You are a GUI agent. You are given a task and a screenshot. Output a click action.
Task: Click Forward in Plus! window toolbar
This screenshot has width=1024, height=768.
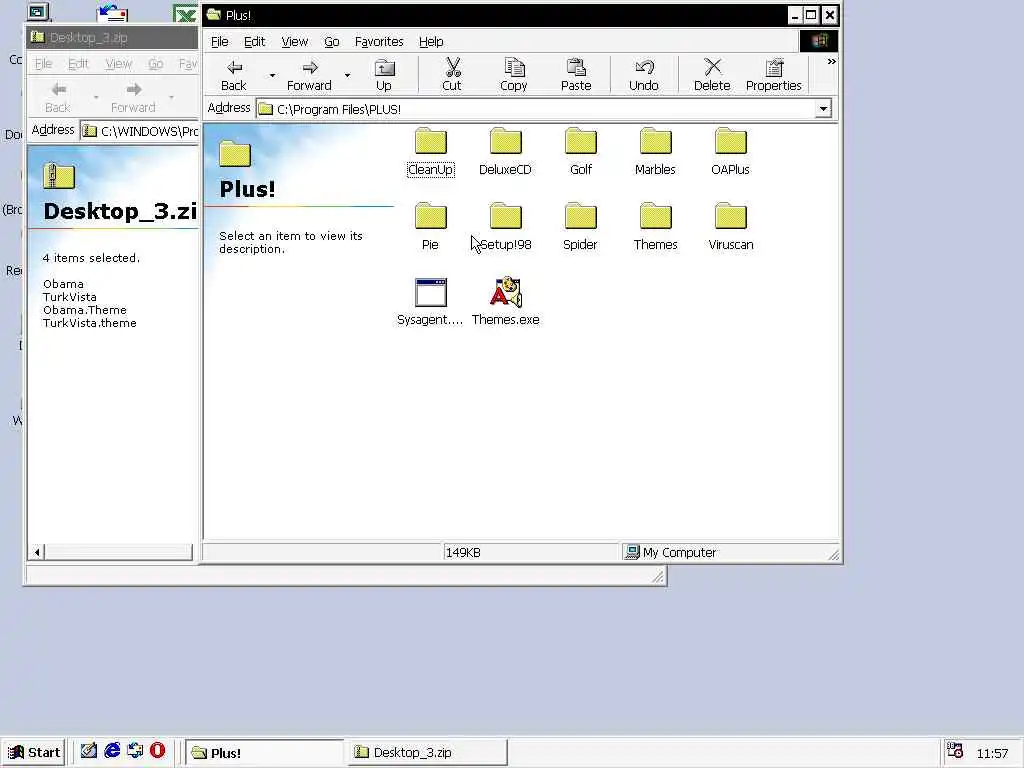click(x=310, y=75)
